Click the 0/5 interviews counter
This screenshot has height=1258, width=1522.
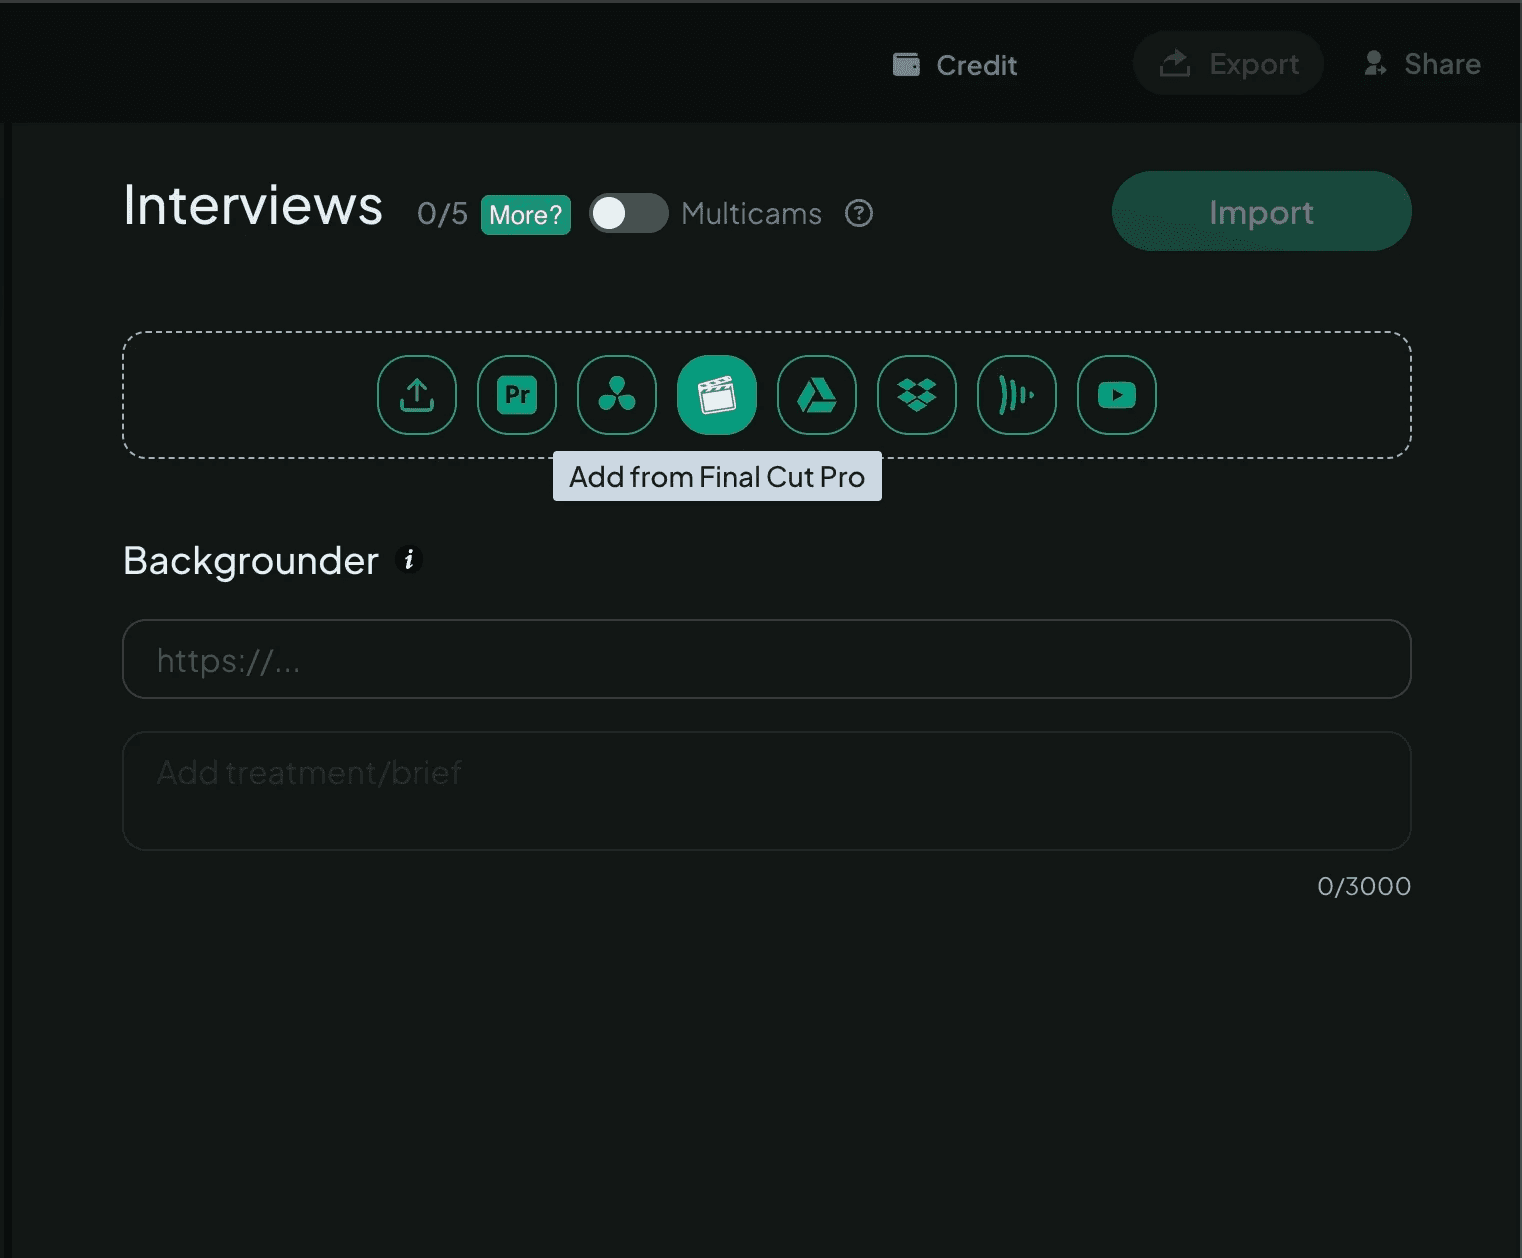coord(442,214)
